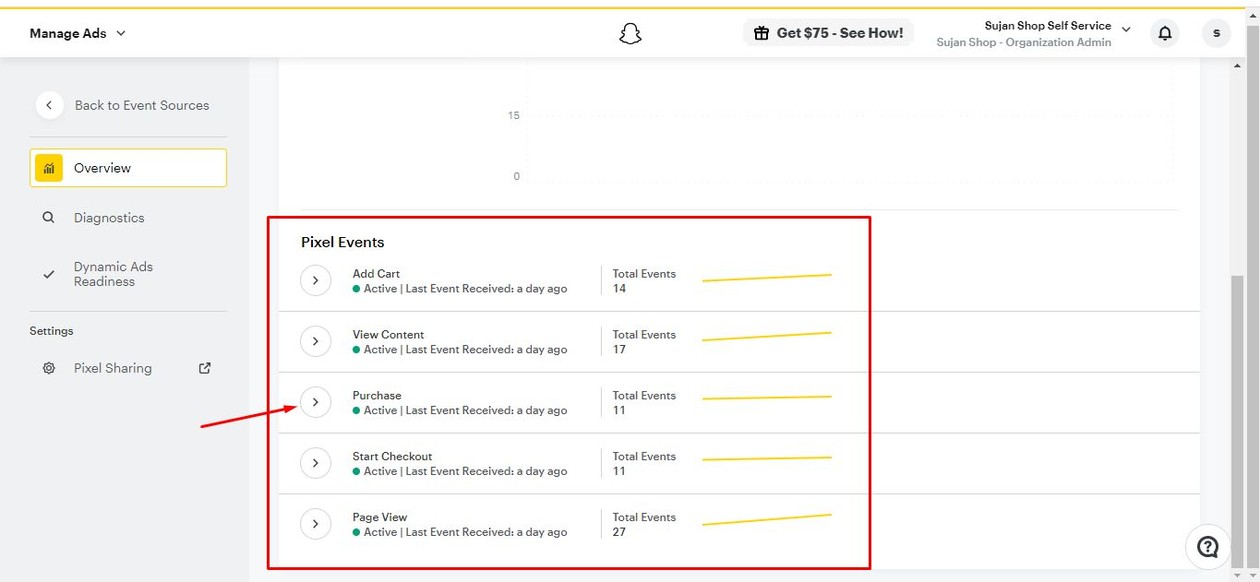
Task: Expand the Purchase pixel event details
Action: tap(316, 402)
